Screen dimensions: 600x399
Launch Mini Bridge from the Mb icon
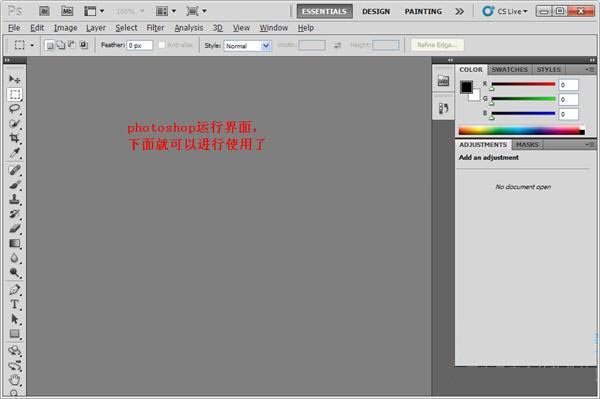tap(67, 11)
